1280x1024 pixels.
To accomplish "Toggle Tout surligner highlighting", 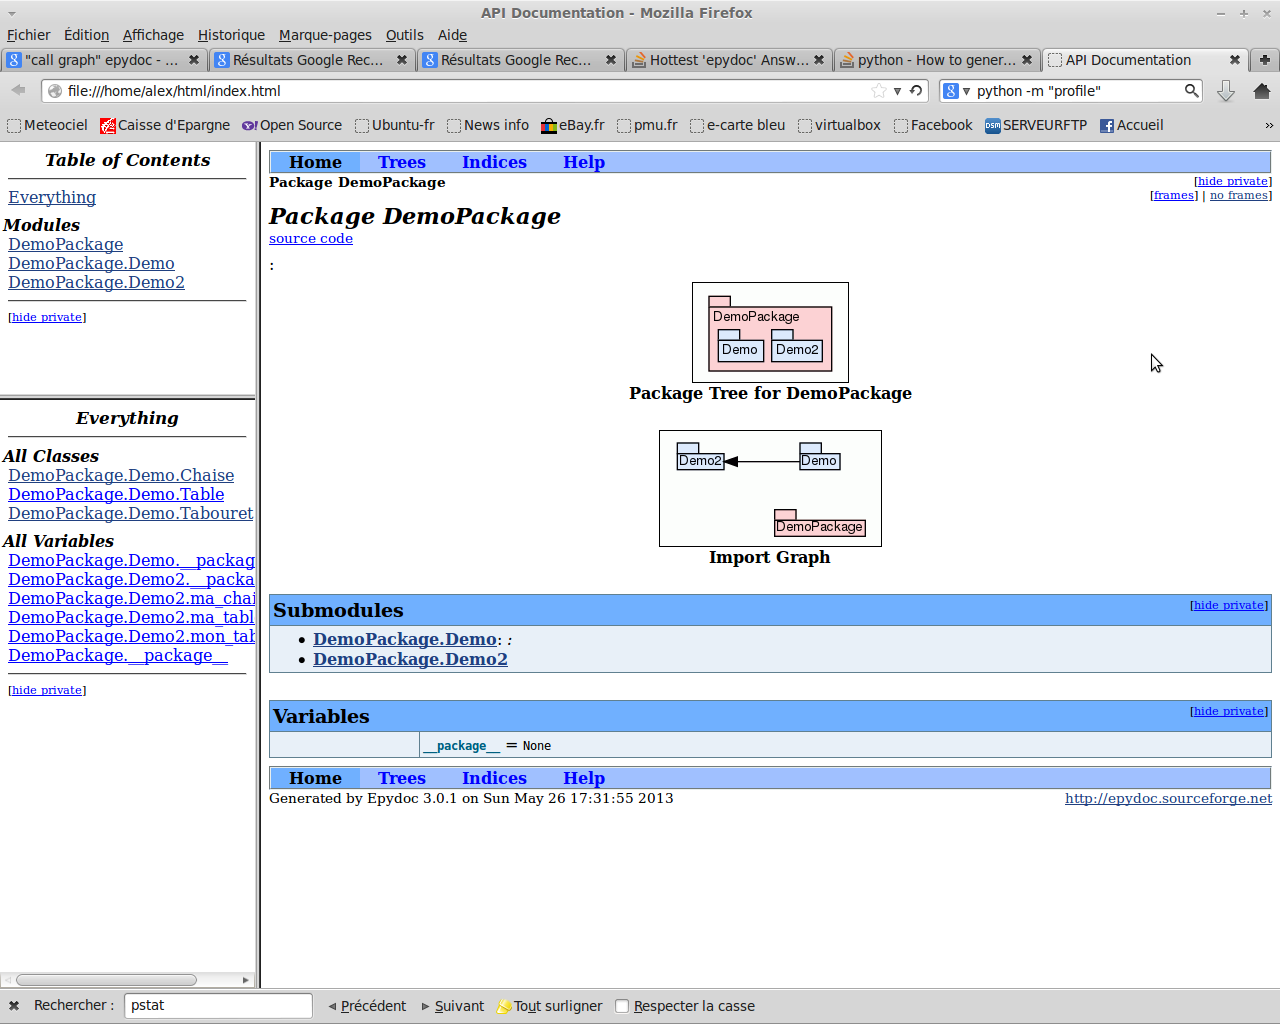I will pos(550,1006).
